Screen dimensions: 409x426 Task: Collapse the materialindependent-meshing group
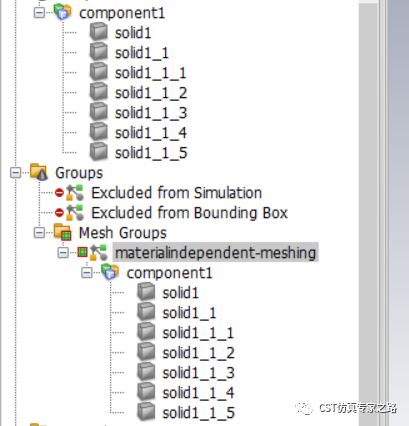(63, 253)
